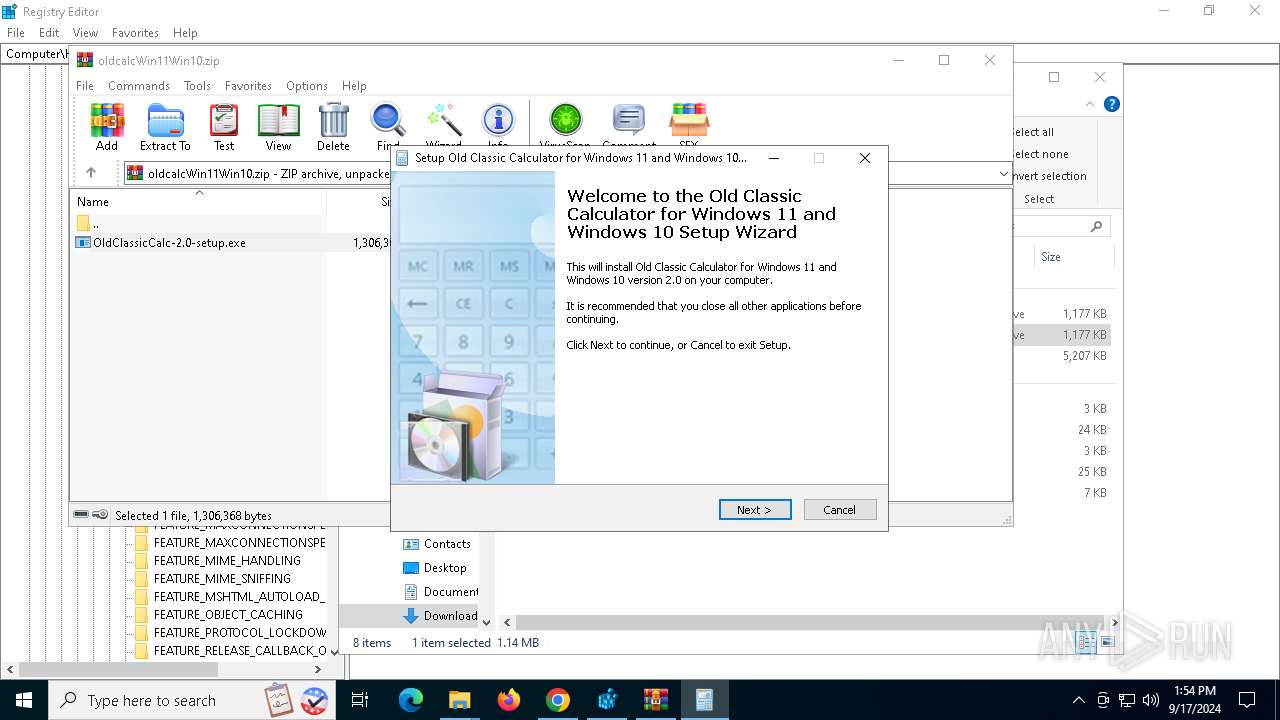Select FEATURE_MIME_SNIFFING registry key
The image size is (1280, 720).
pos(222,579)
